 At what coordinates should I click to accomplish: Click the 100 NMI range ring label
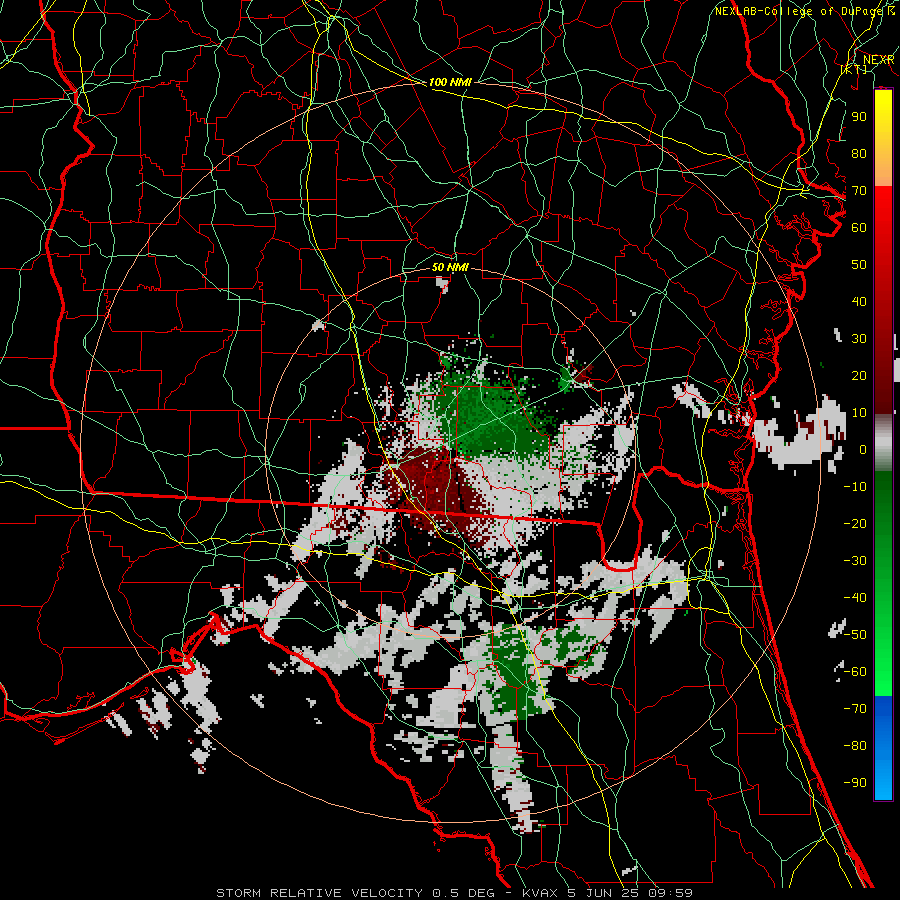pos(450,82)
